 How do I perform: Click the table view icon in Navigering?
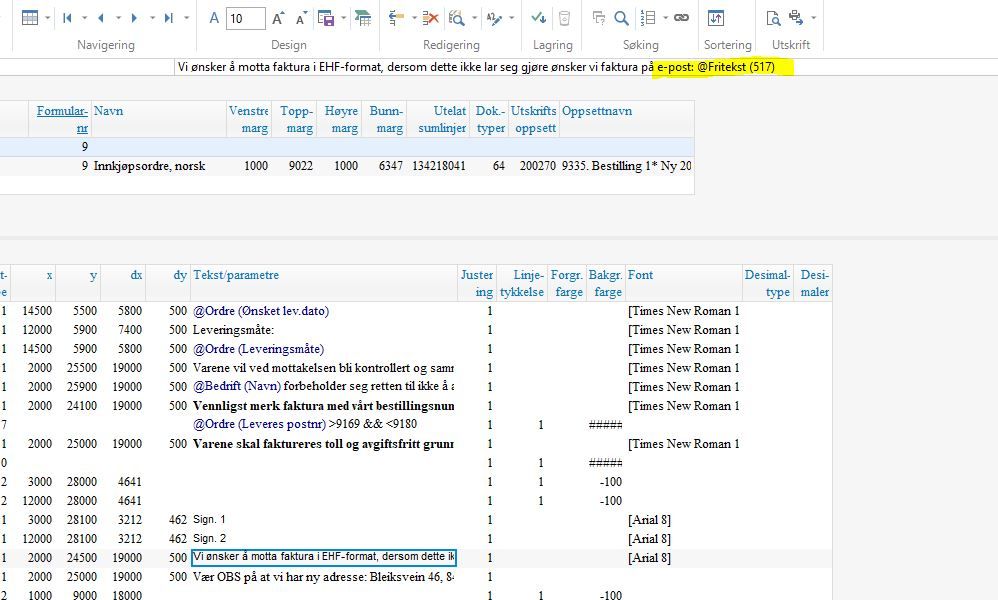(30, 18)
